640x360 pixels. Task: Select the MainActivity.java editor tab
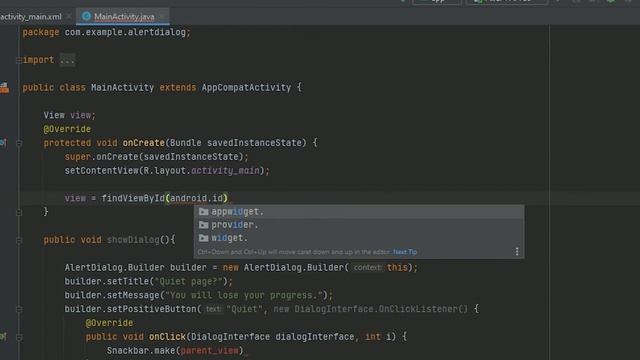pos(124,17)
